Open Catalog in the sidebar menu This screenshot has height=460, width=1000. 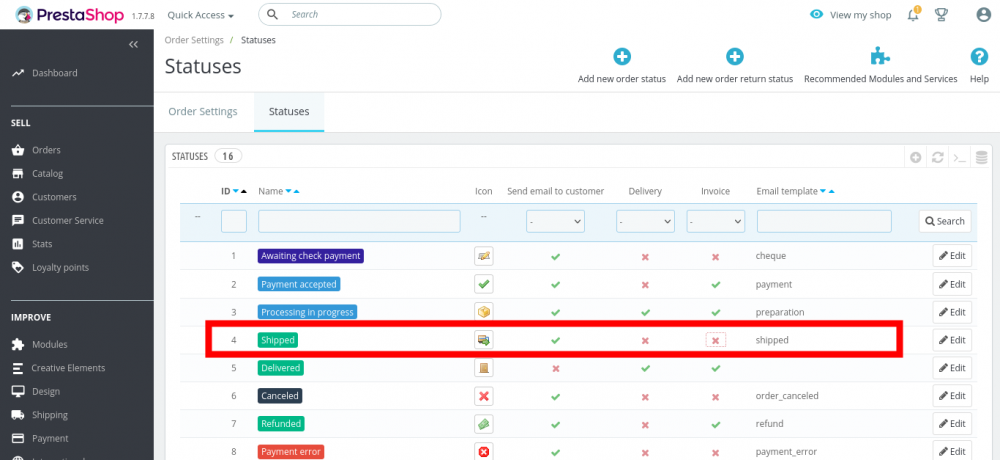coord(47,174)
